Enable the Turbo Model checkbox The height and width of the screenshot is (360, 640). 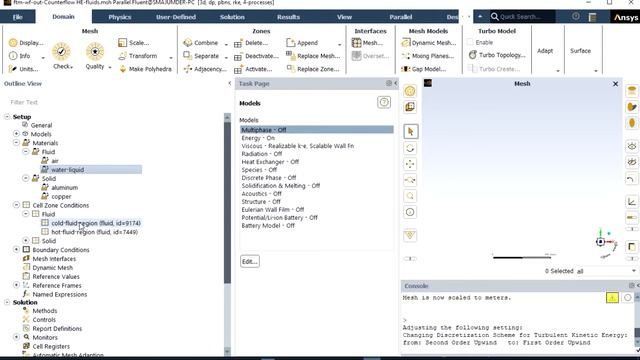click(x=470, y=42)
